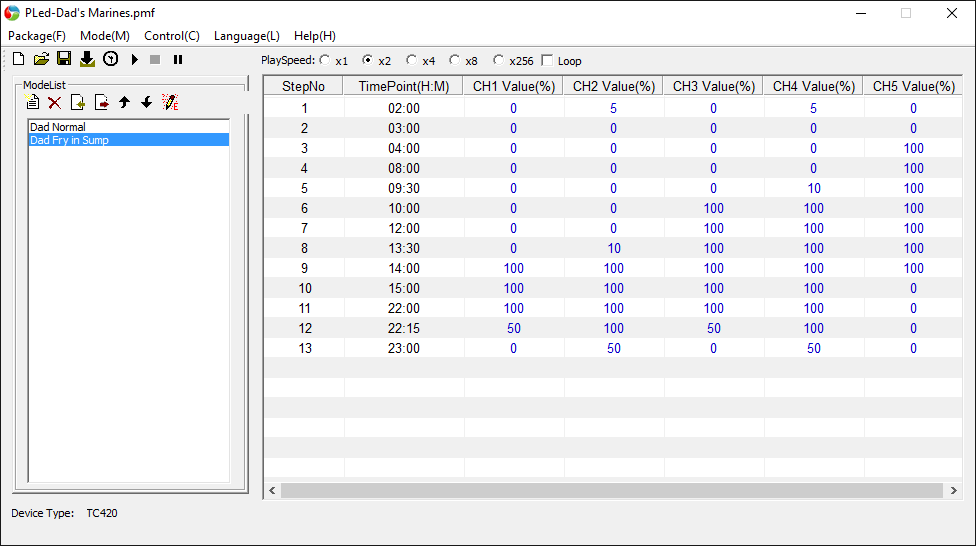This screenshot has height=546, width=976.
Task: Click CH1 value 50 in step 12
Action: [514, 328]
